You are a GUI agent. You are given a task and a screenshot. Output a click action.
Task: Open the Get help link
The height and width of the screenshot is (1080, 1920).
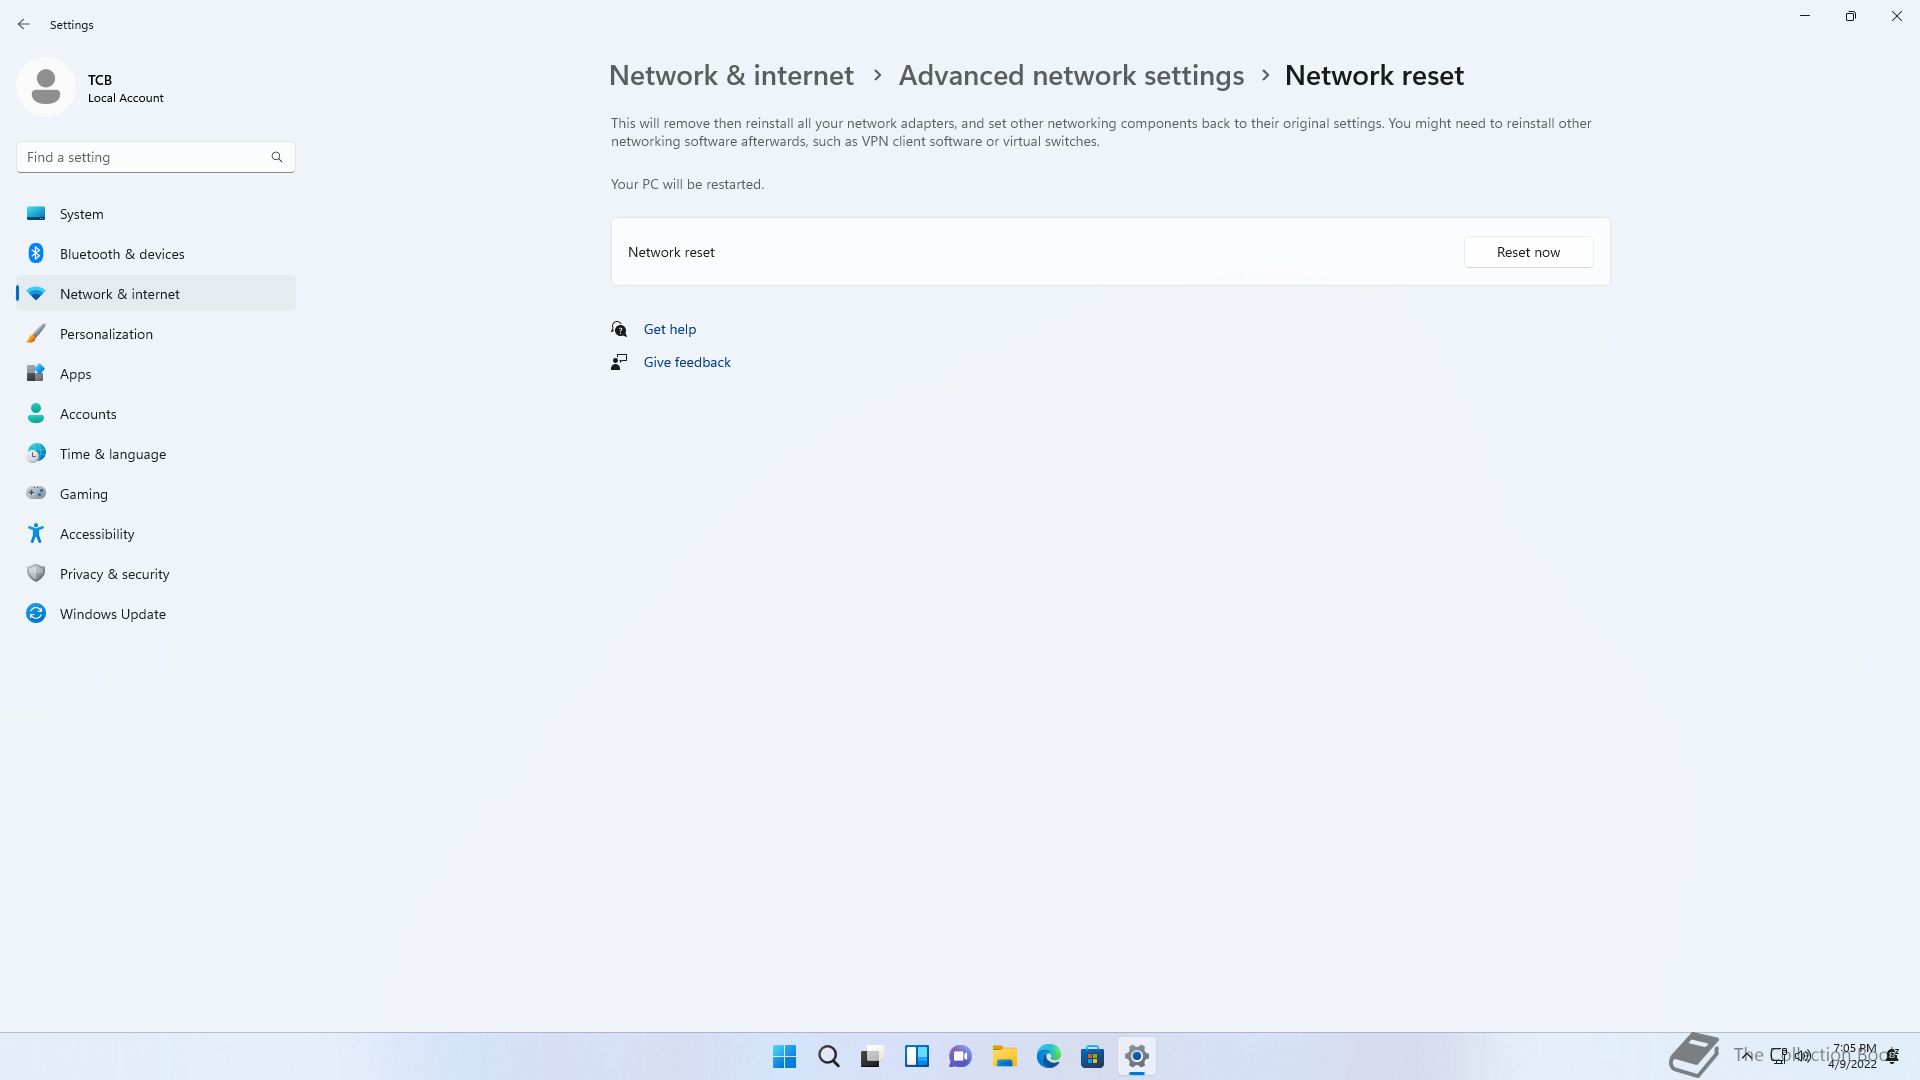coord(669,329)
